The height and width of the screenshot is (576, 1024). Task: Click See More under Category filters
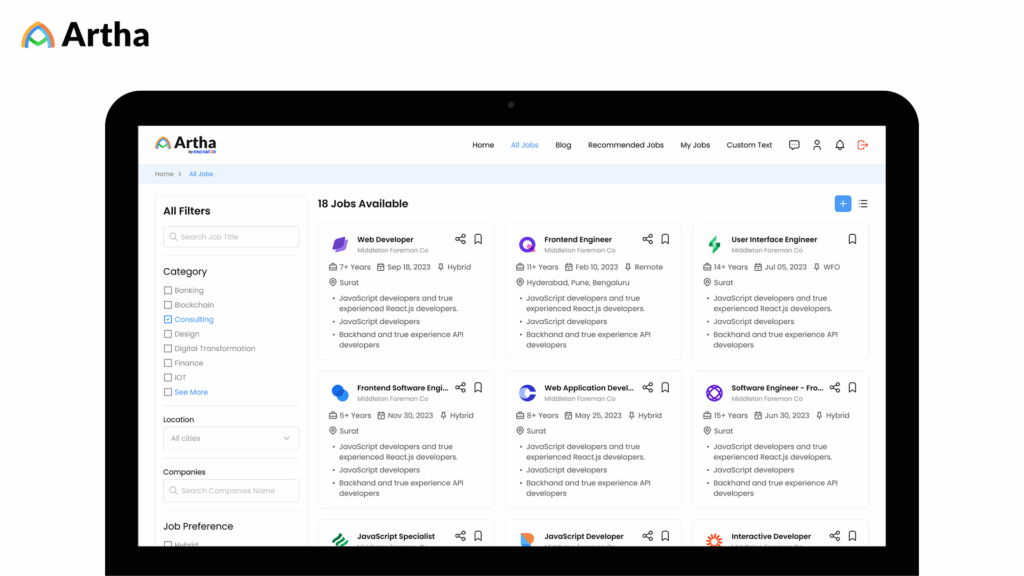191,392
